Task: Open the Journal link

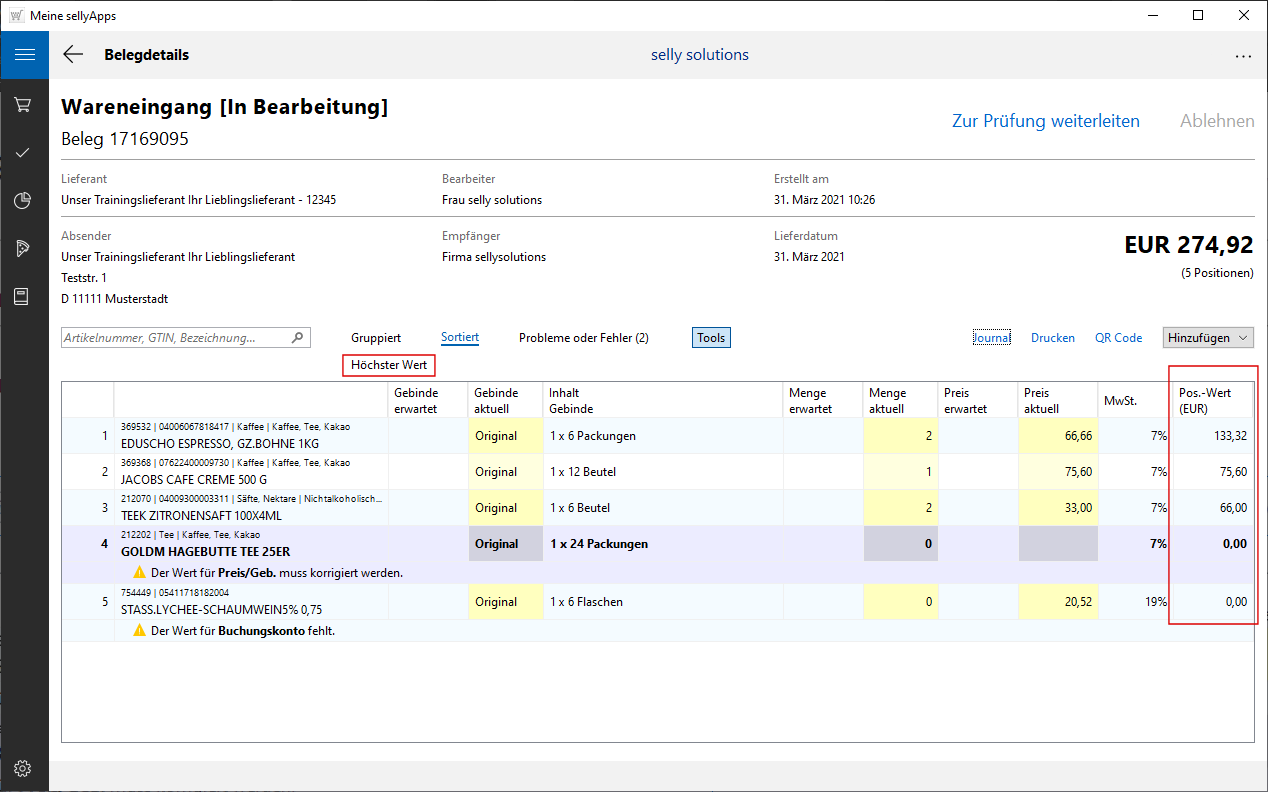Action: (991, 338)
